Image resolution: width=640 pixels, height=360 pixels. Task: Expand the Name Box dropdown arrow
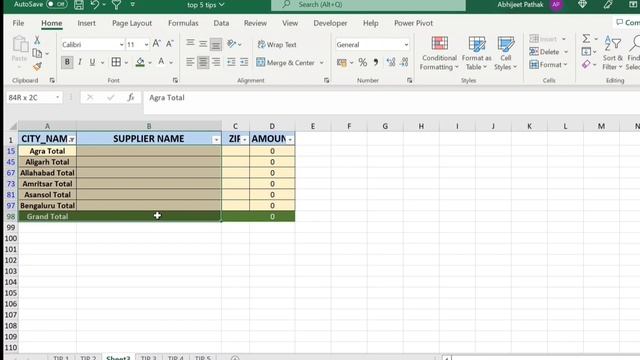pos(58,97)
